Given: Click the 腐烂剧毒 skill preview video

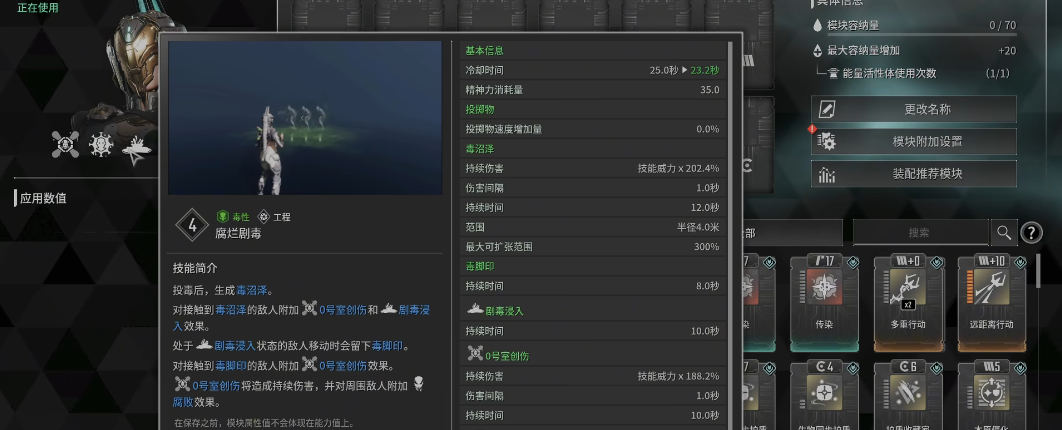Looking at the screenshot, I should 305,118.
